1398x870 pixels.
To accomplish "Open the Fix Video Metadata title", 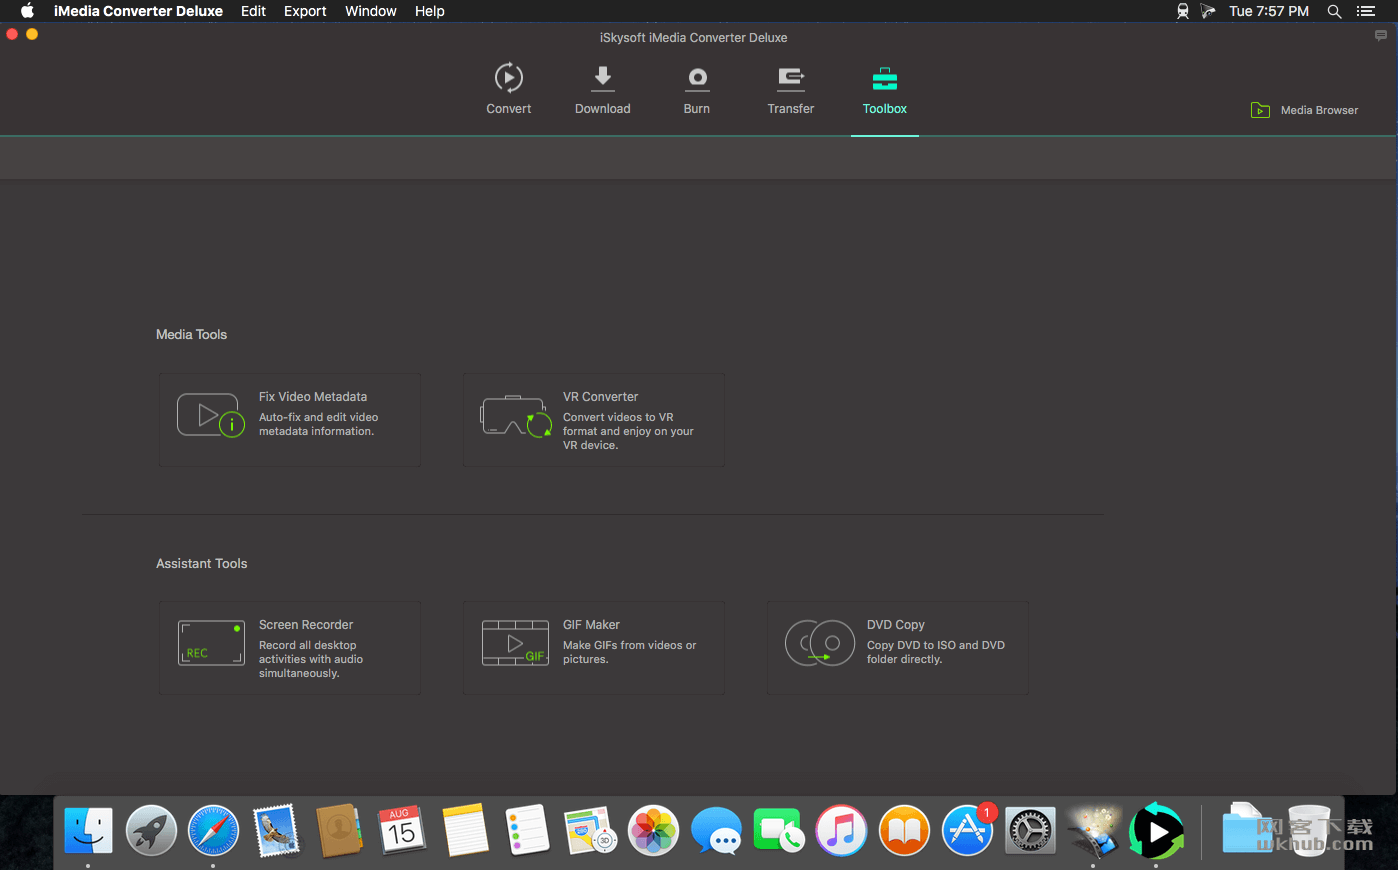I will point(313,397).
